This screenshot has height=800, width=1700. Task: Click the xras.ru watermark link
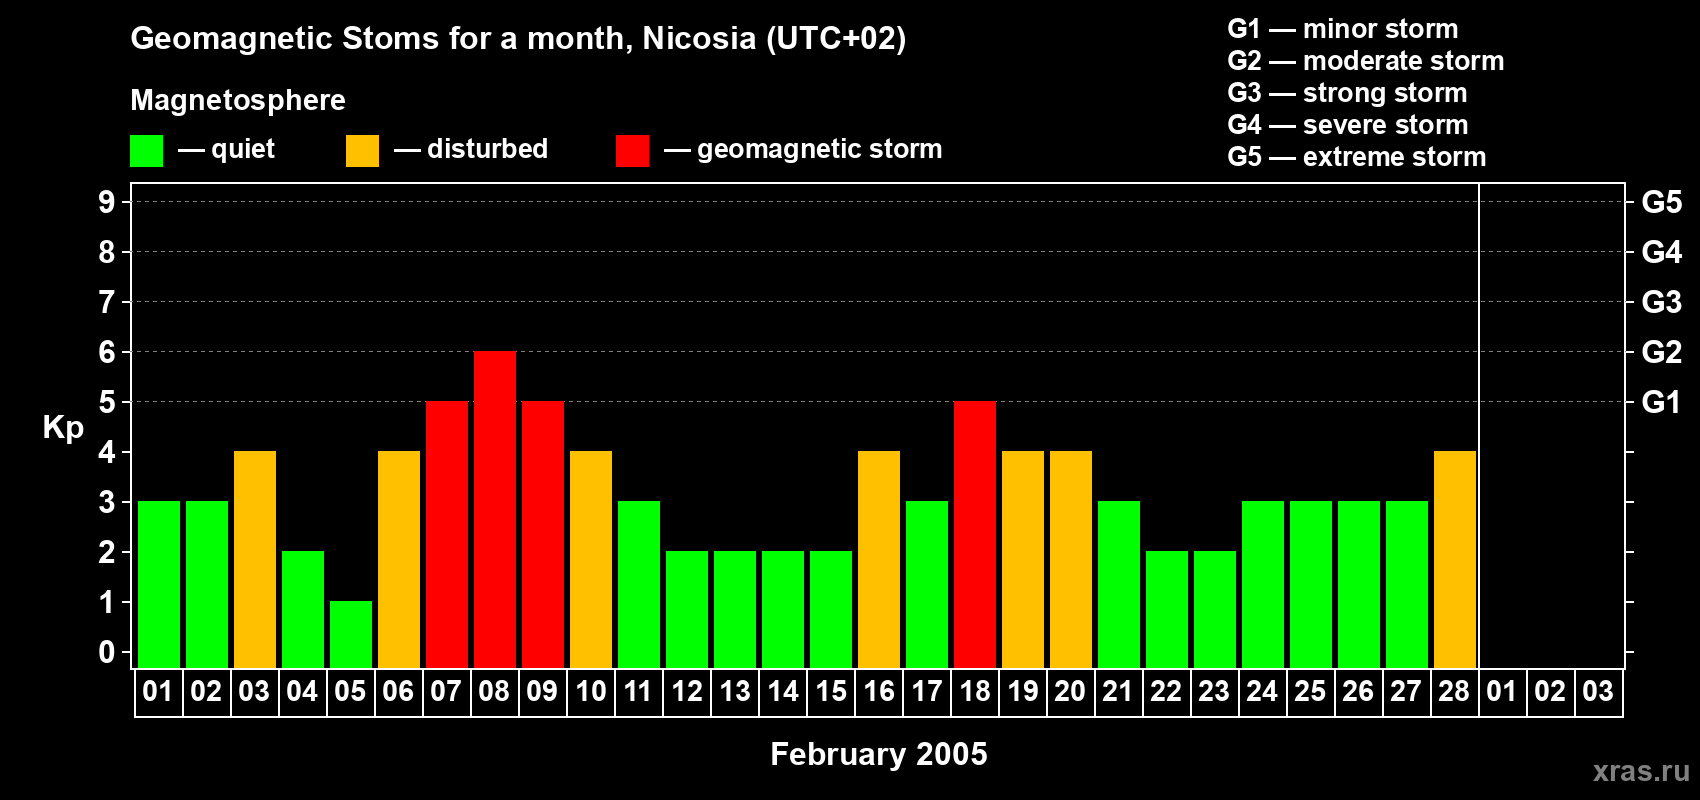point(1641,771)
